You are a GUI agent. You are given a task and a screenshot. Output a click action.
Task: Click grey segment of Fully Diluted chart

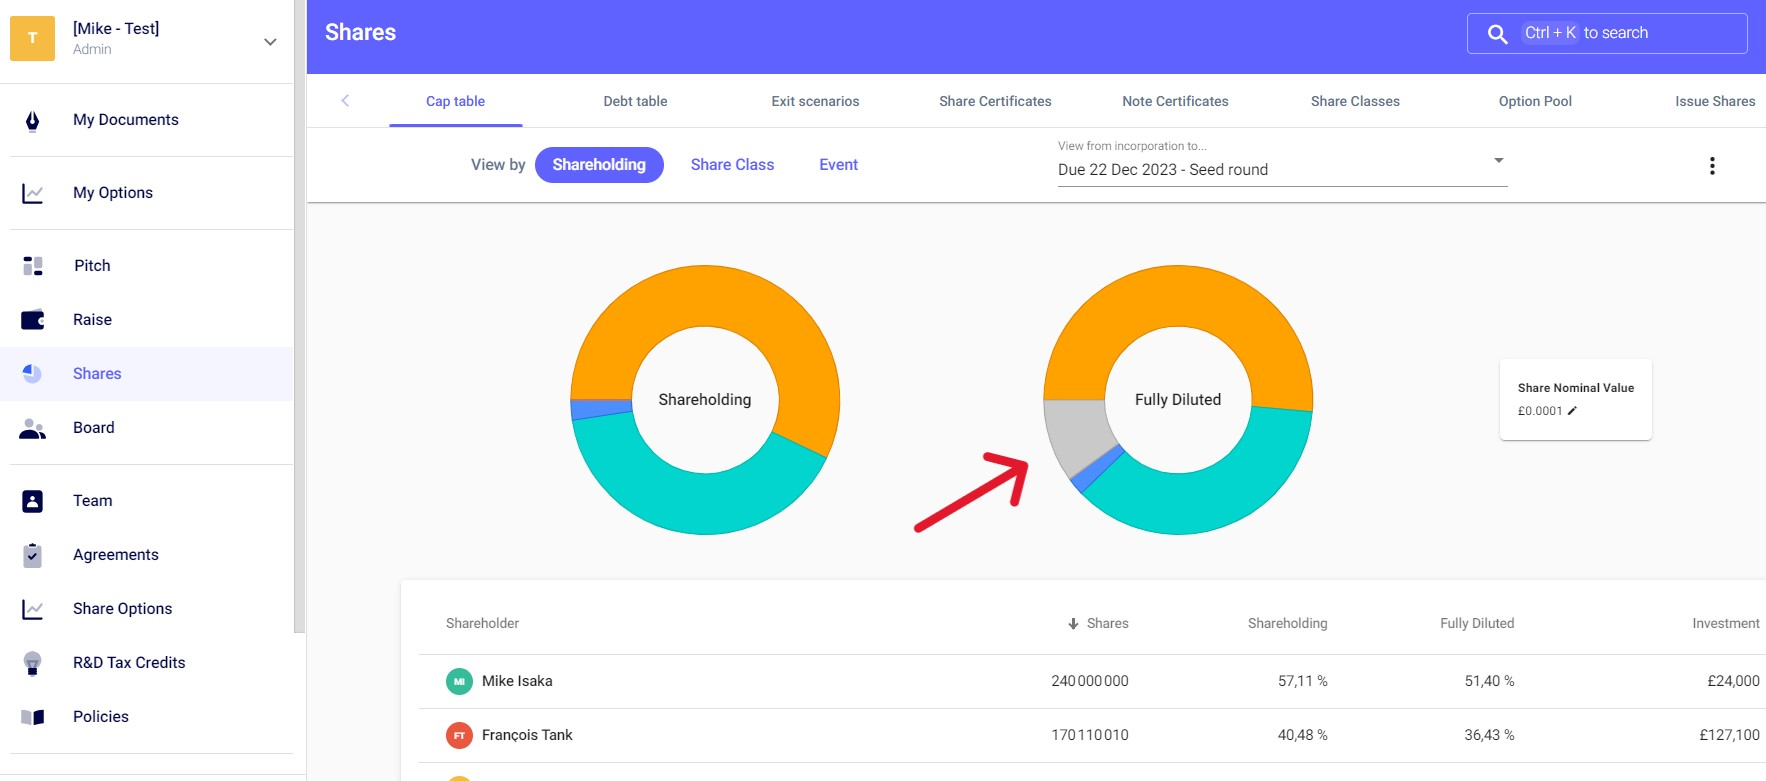(x=1075, y=435)
